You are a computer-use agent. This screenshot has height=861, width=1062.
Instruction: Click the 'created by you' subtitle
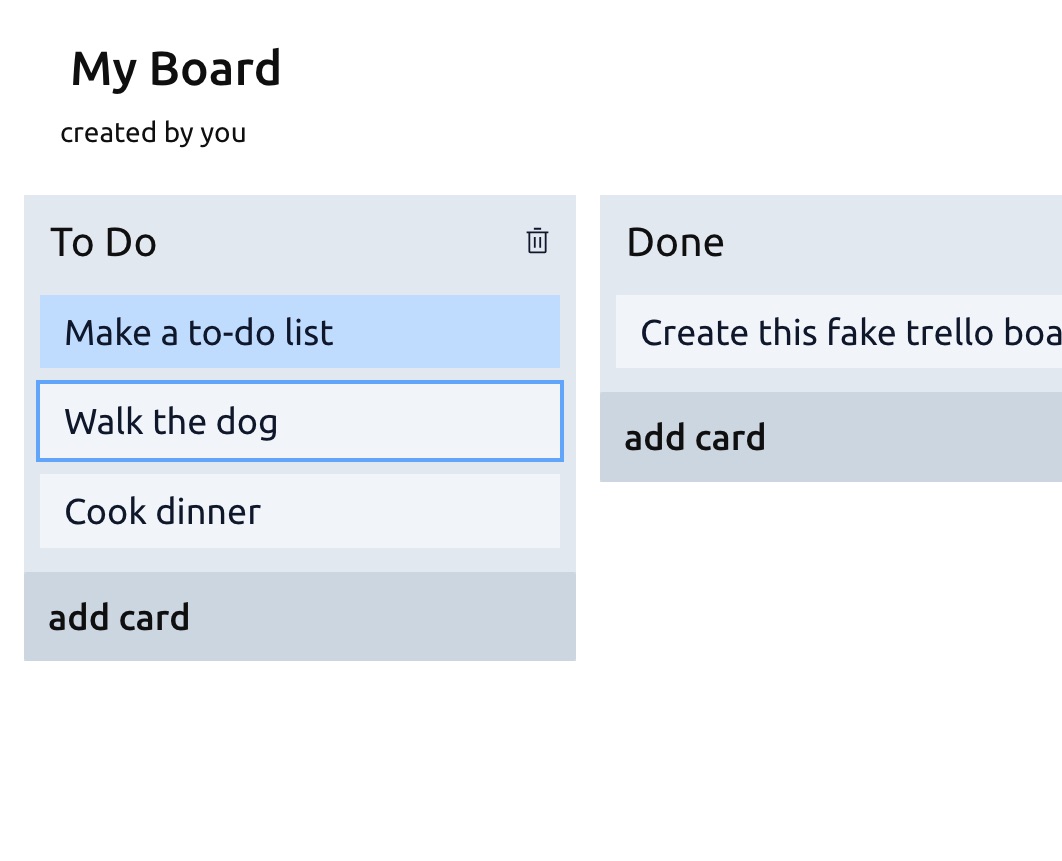pos(153,133)
